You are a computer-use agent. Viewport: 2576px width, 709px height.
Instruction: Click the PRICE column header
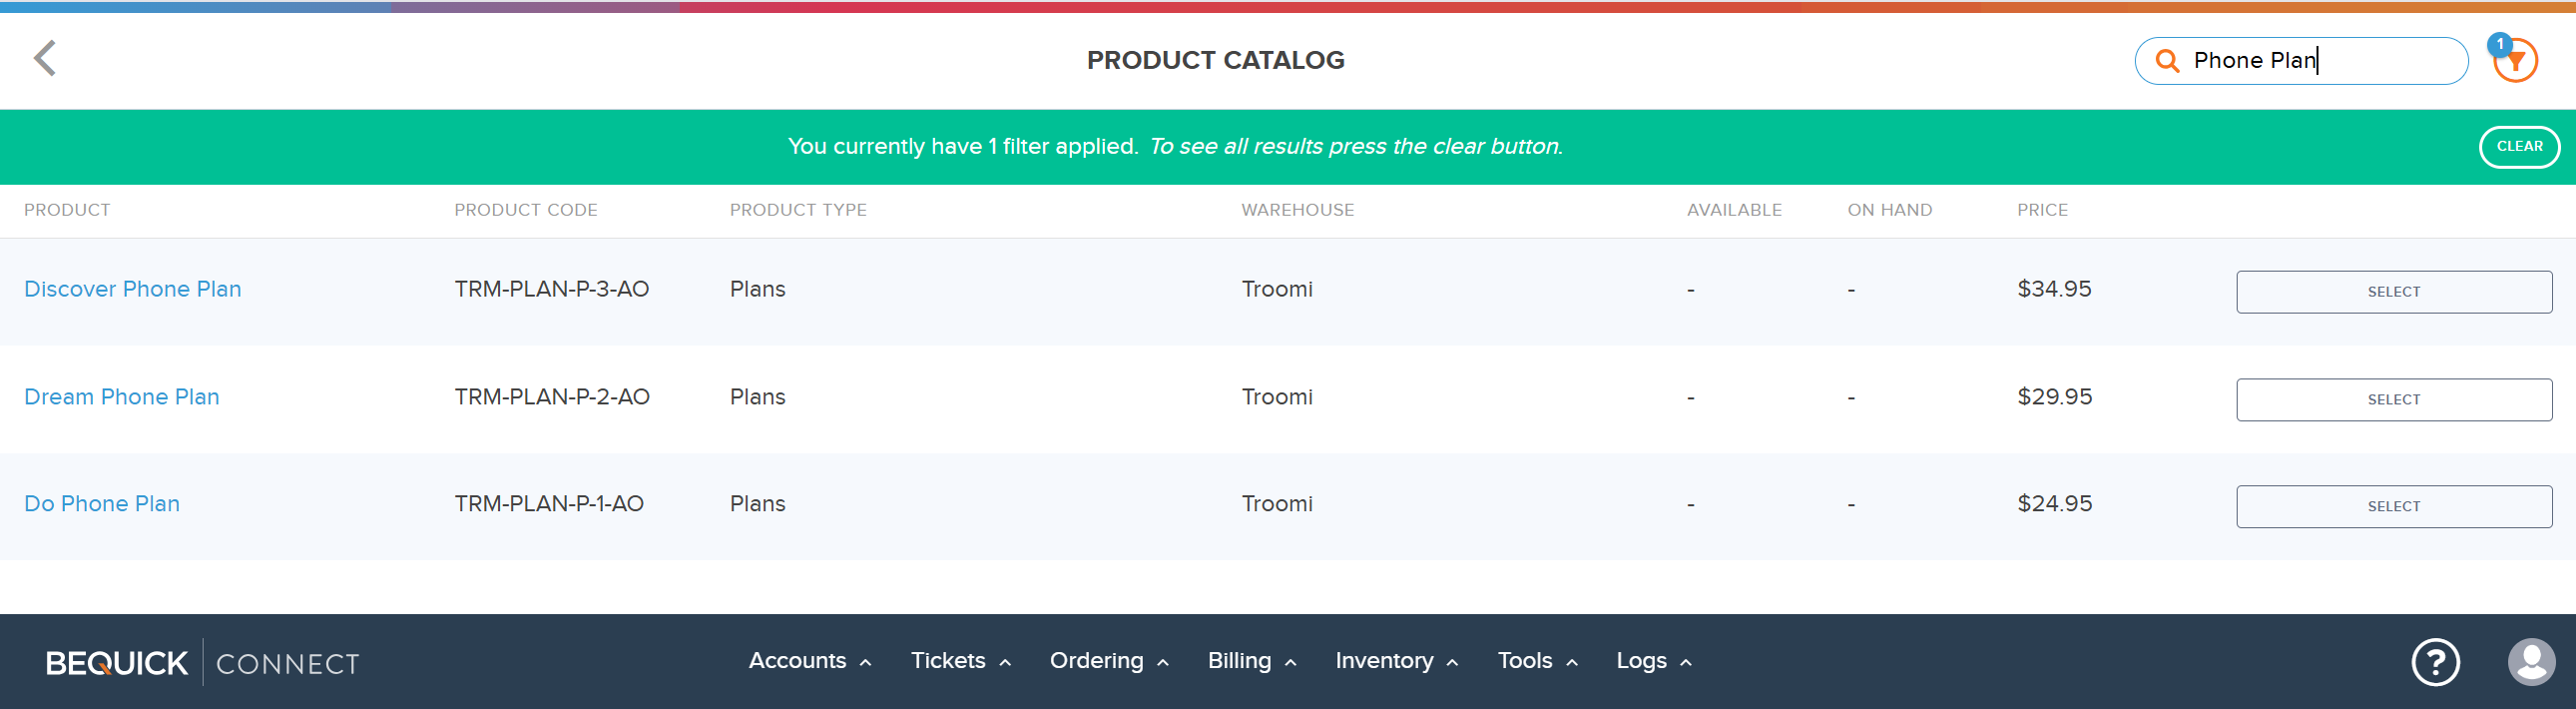click(2042, 210)
